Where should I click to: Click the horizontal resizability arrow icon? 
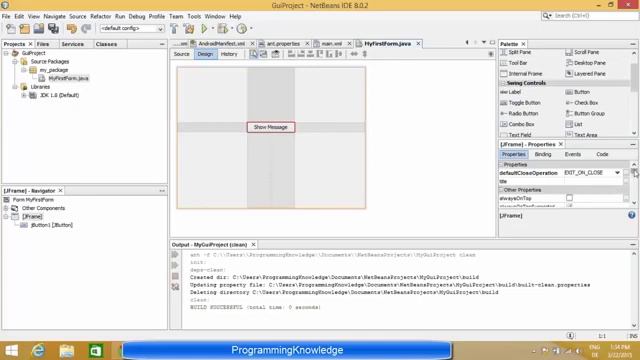pyautogui.click(x=354, y=54)
